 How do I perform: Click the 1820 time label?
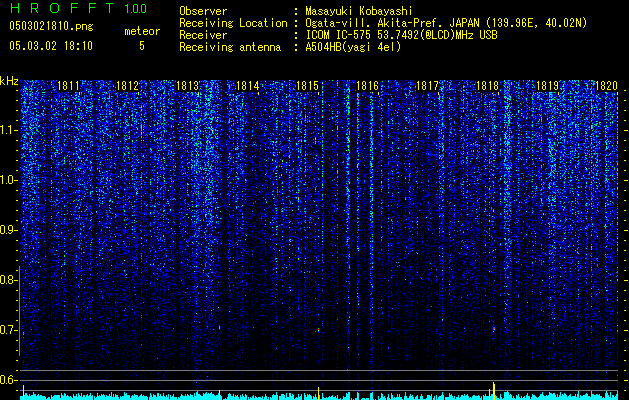(x=606, y=85)
